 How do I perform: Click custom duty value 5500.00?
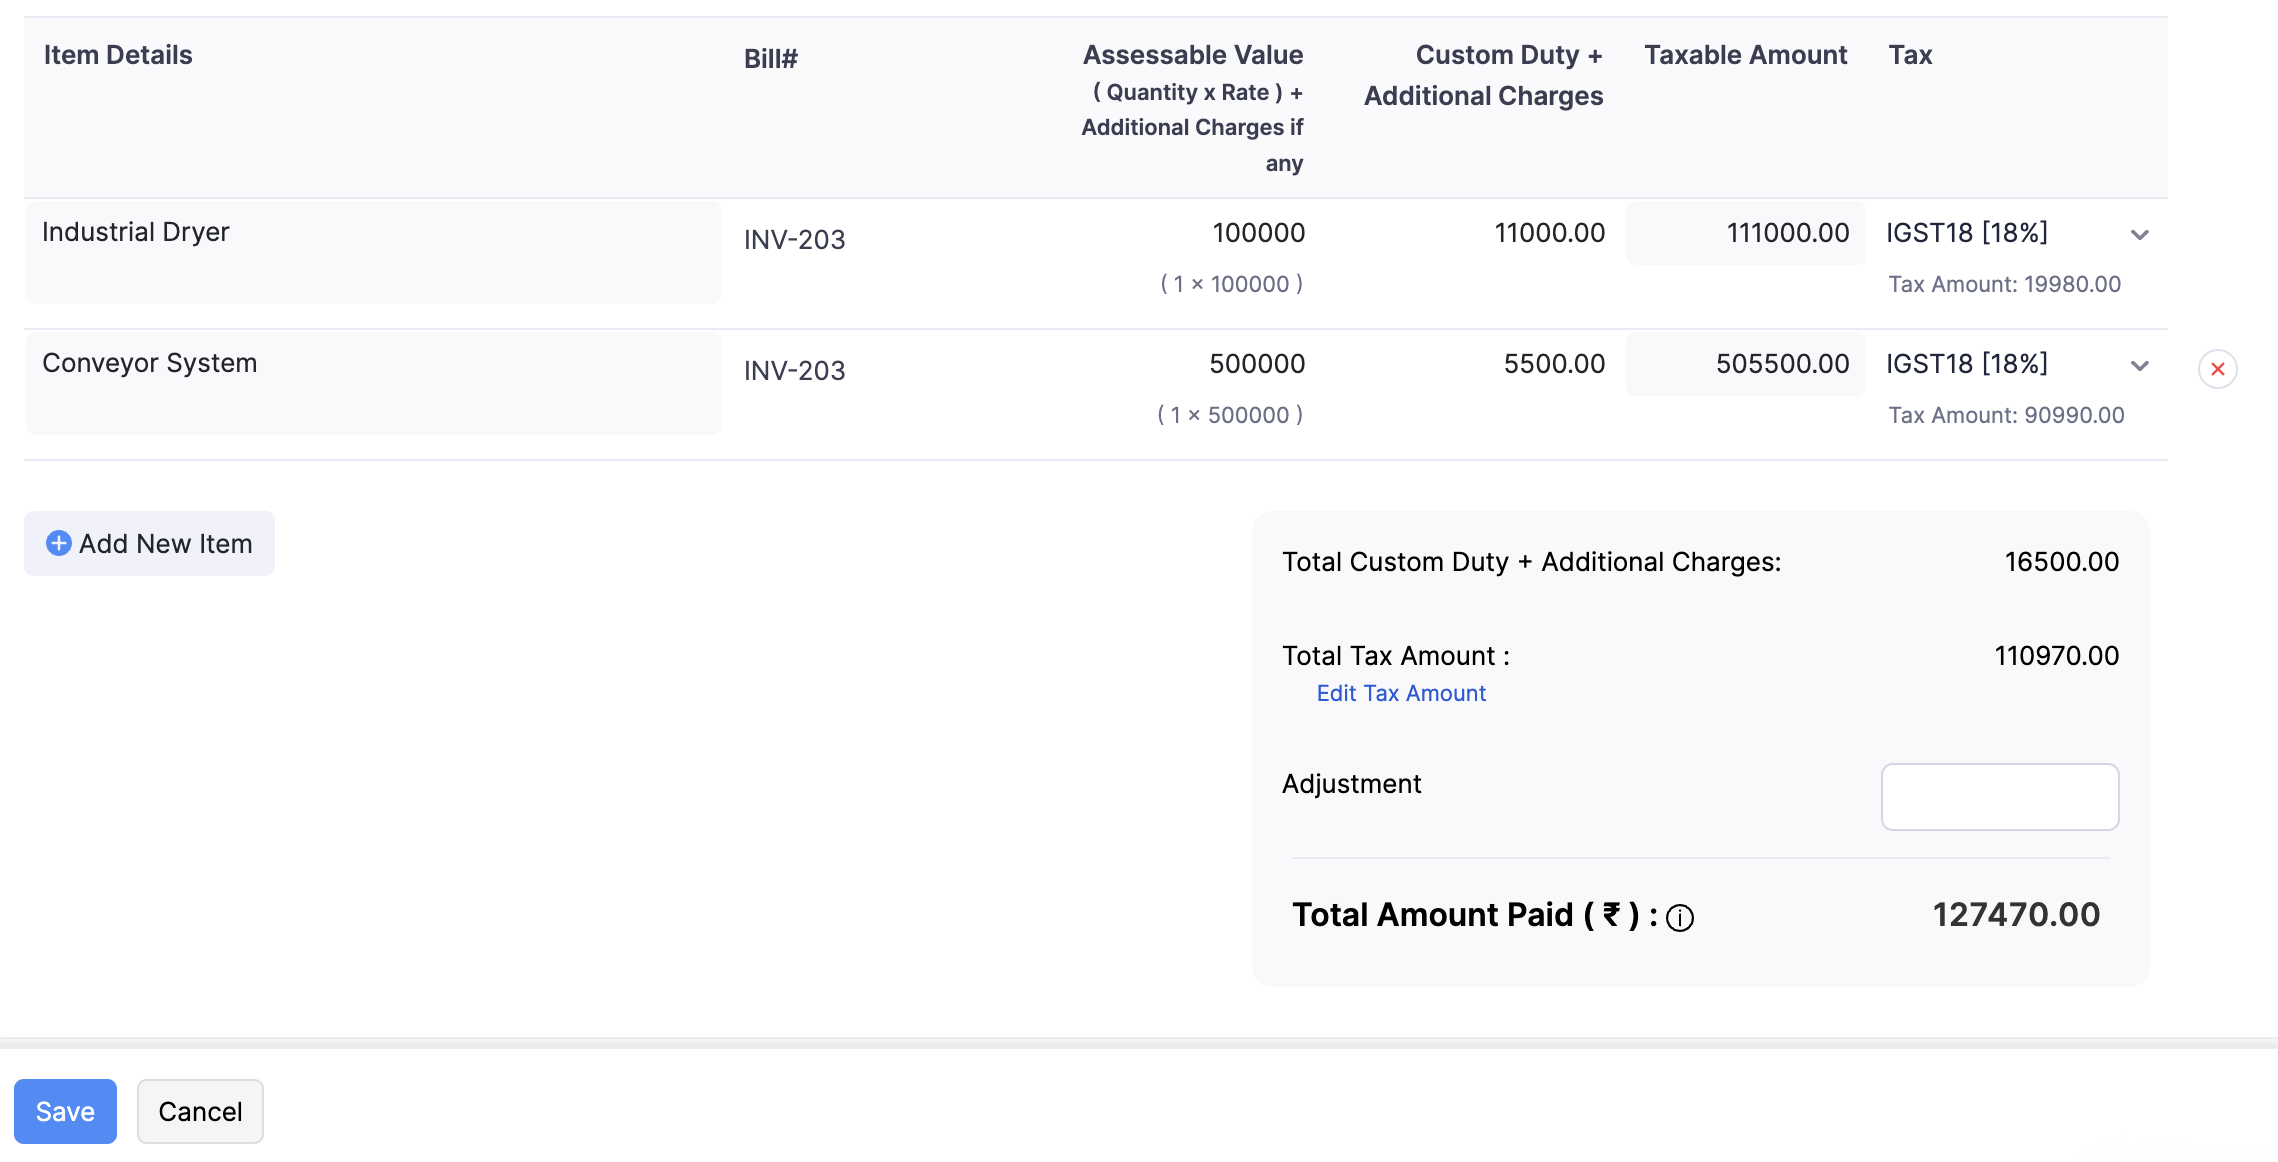pos(1554,364)
